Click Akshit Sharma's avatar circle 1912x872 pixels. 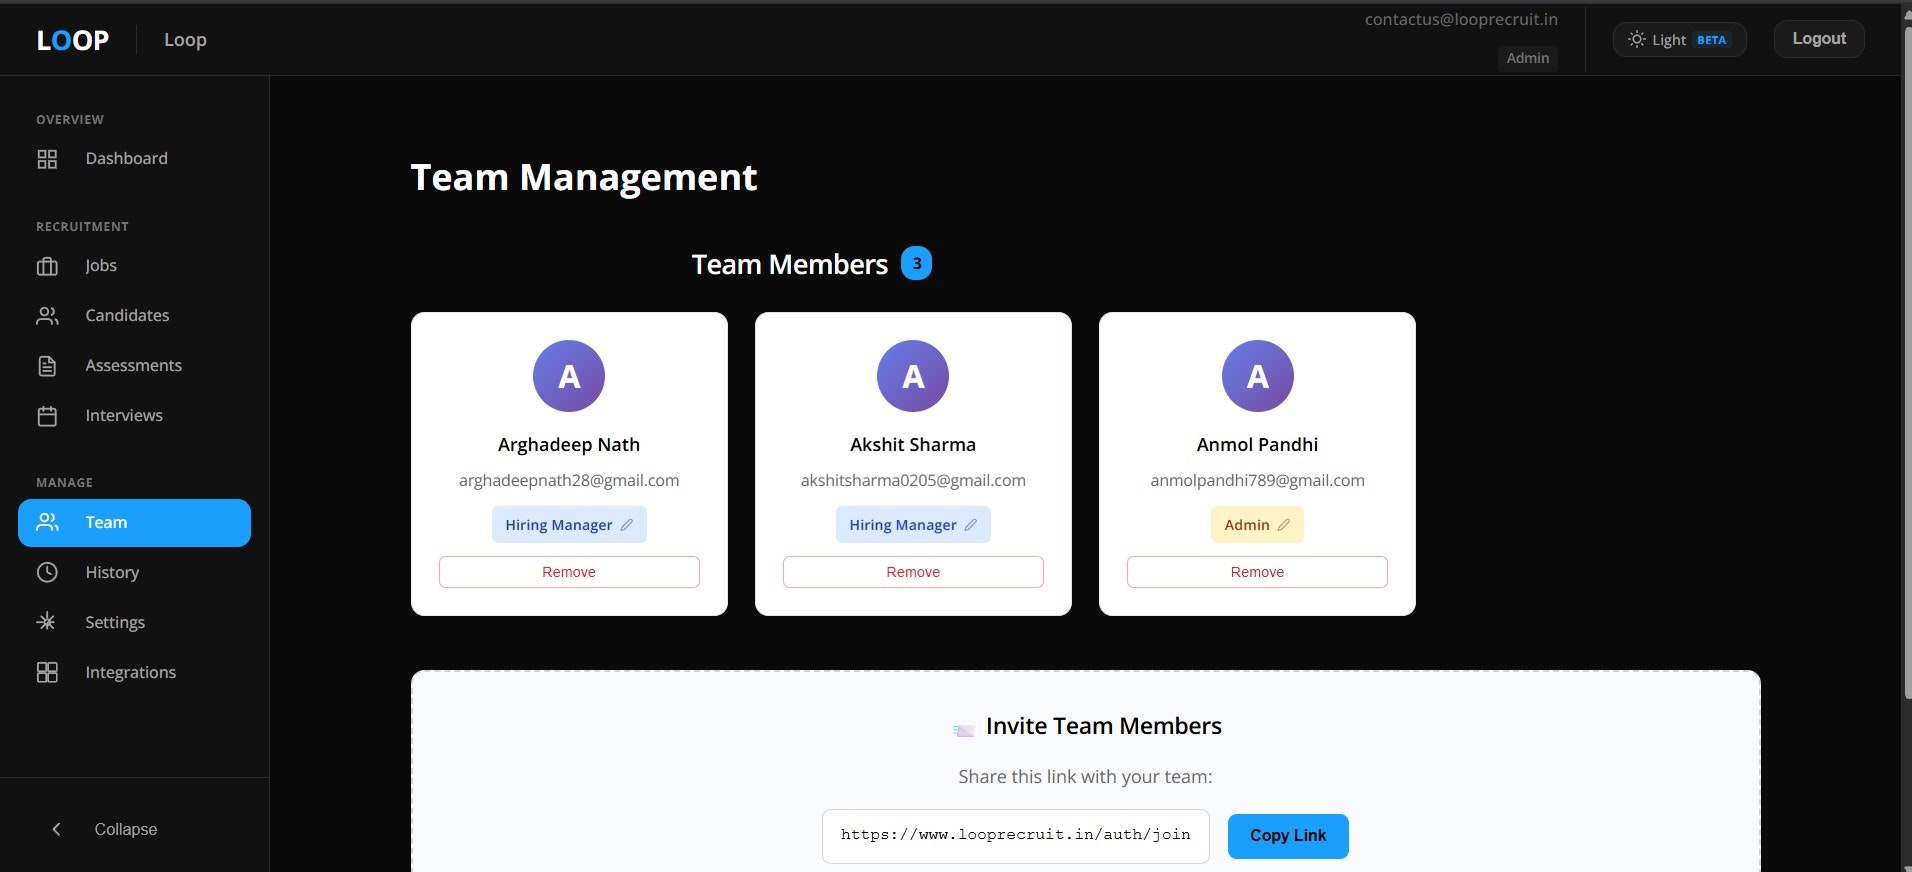tap(913, 376)
